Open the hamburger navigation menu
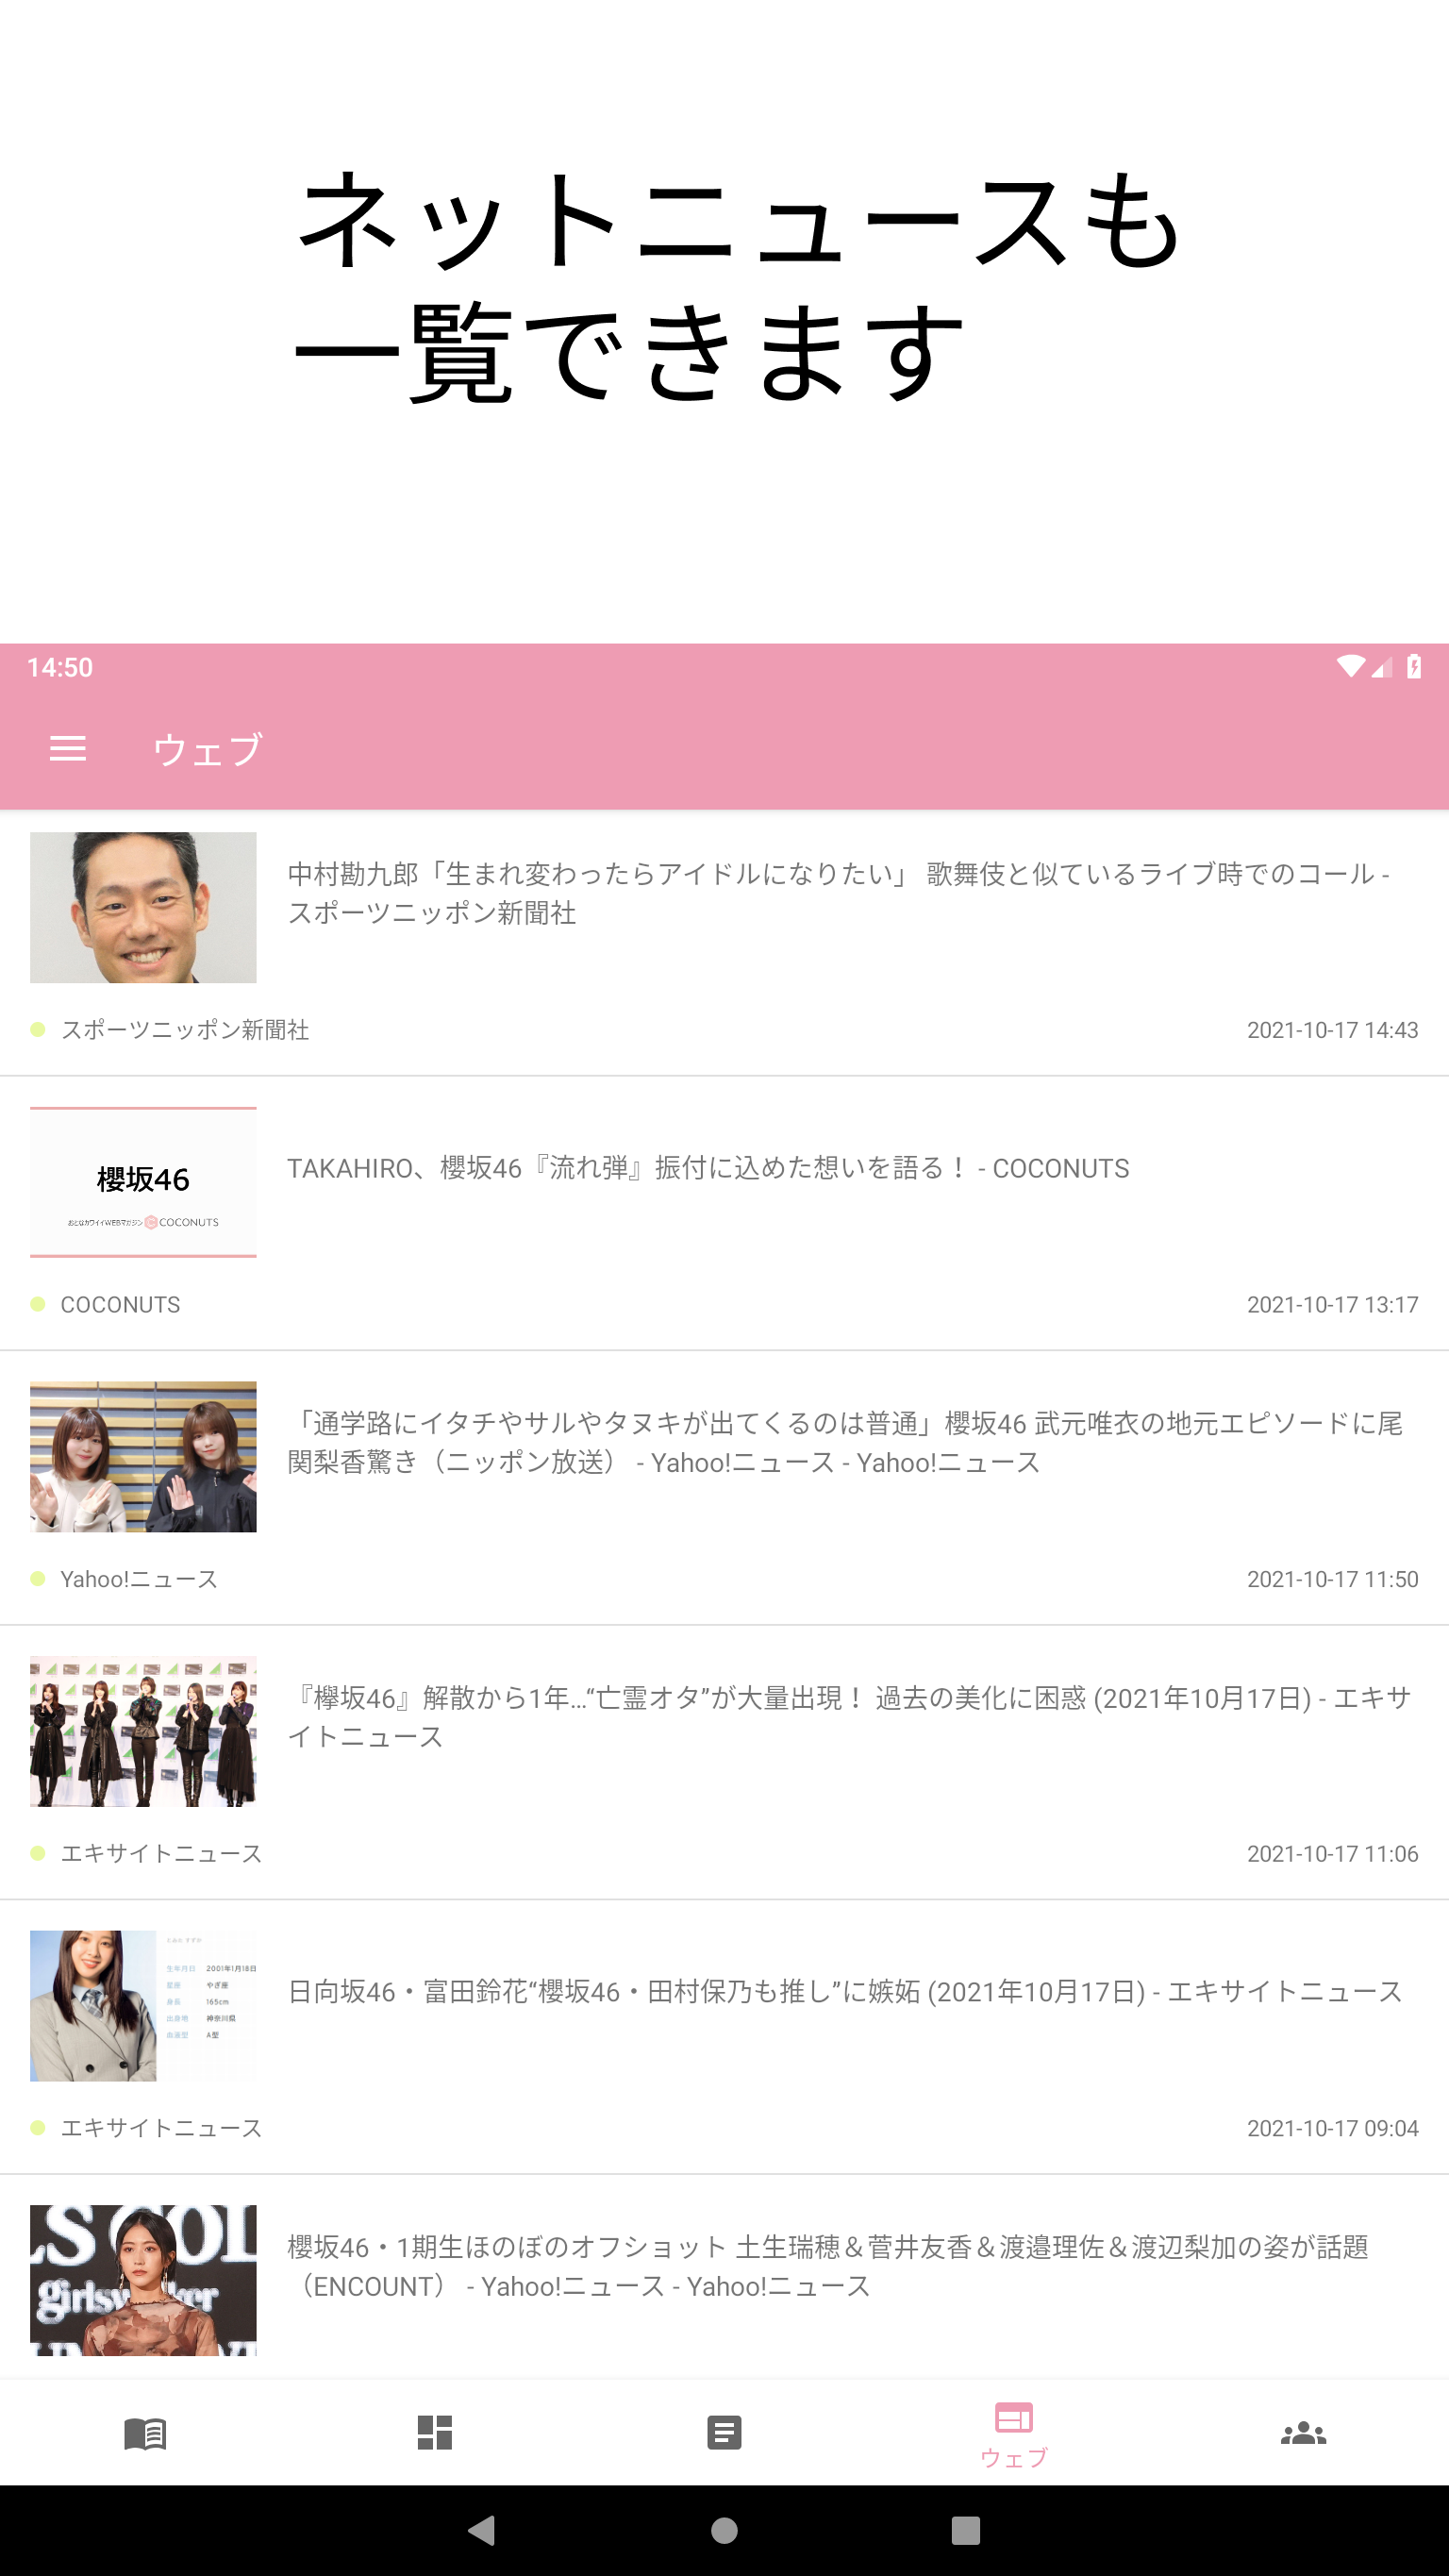This screenshot has height=2576, width=1449. (x=68, y=748)
